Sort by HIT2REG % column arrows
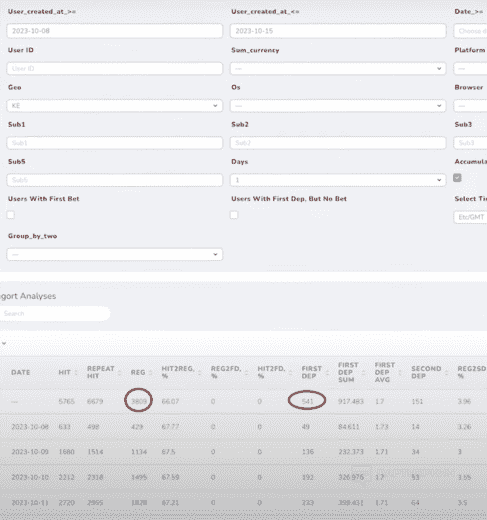This screenshot has height=520, width=487. tap(200, 372)
